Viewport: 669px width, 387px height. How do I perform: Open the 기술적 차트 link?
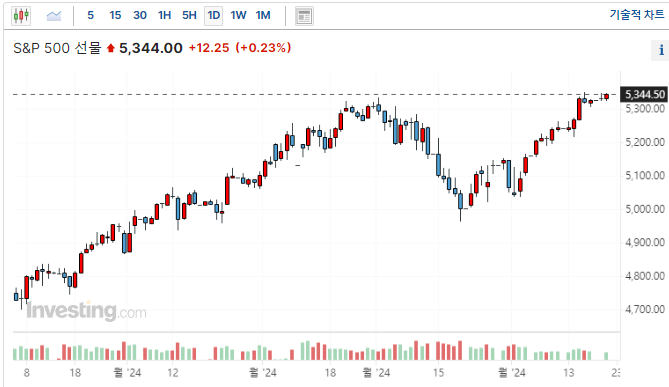tap(636, 15)
